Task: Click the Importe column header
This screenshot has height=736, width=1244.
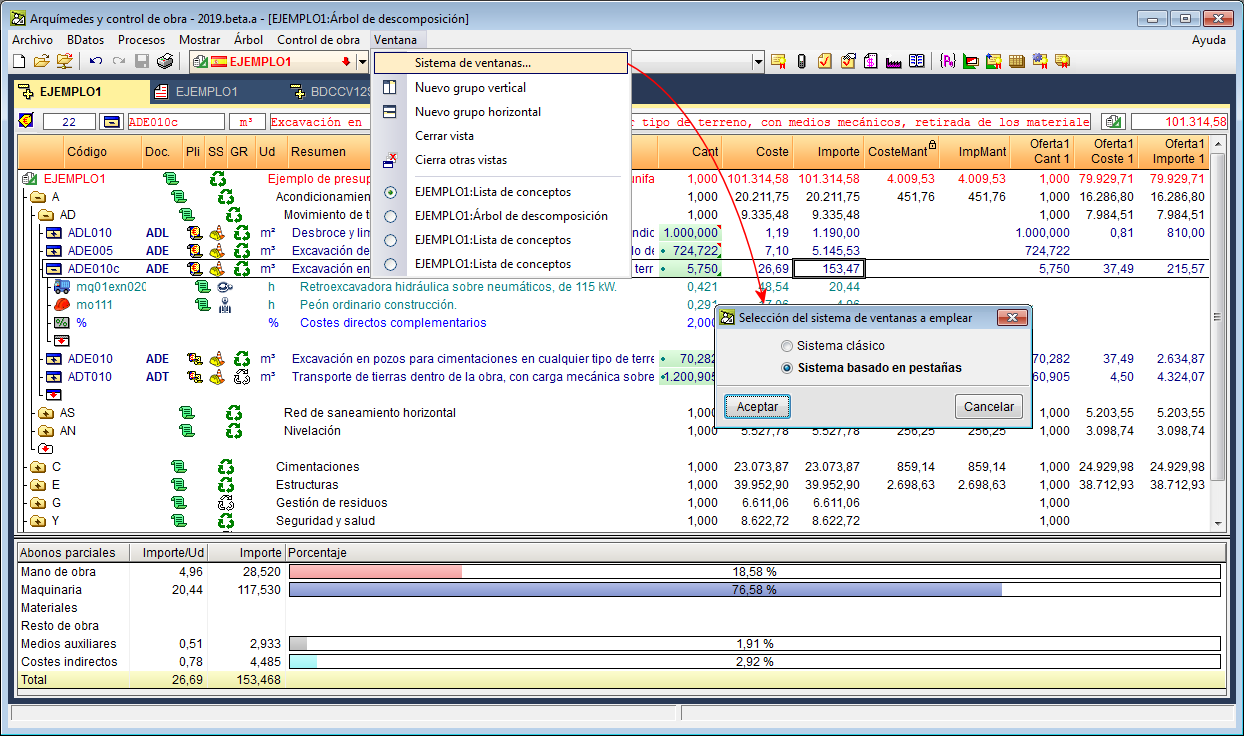Action: pyautogui.click(x=827, y=152)
